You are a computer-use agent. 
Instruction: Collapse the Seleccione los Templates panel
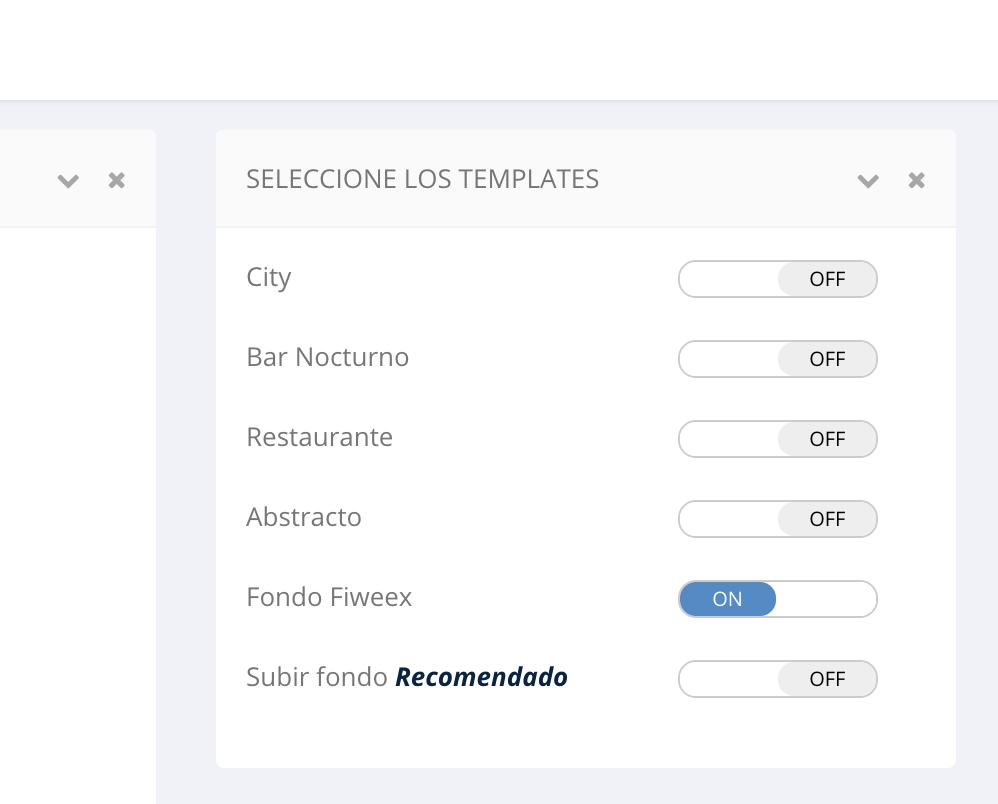868,181
